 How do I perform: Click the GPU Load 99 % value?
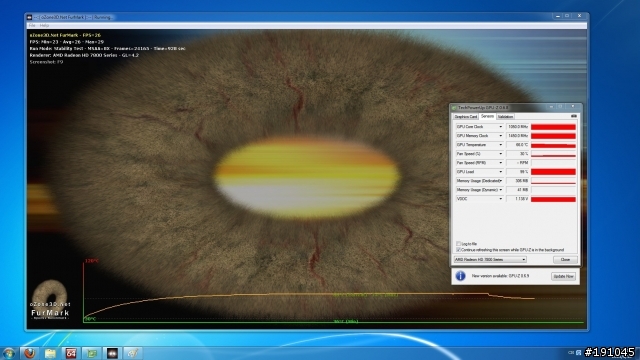(x=518, y=172)
